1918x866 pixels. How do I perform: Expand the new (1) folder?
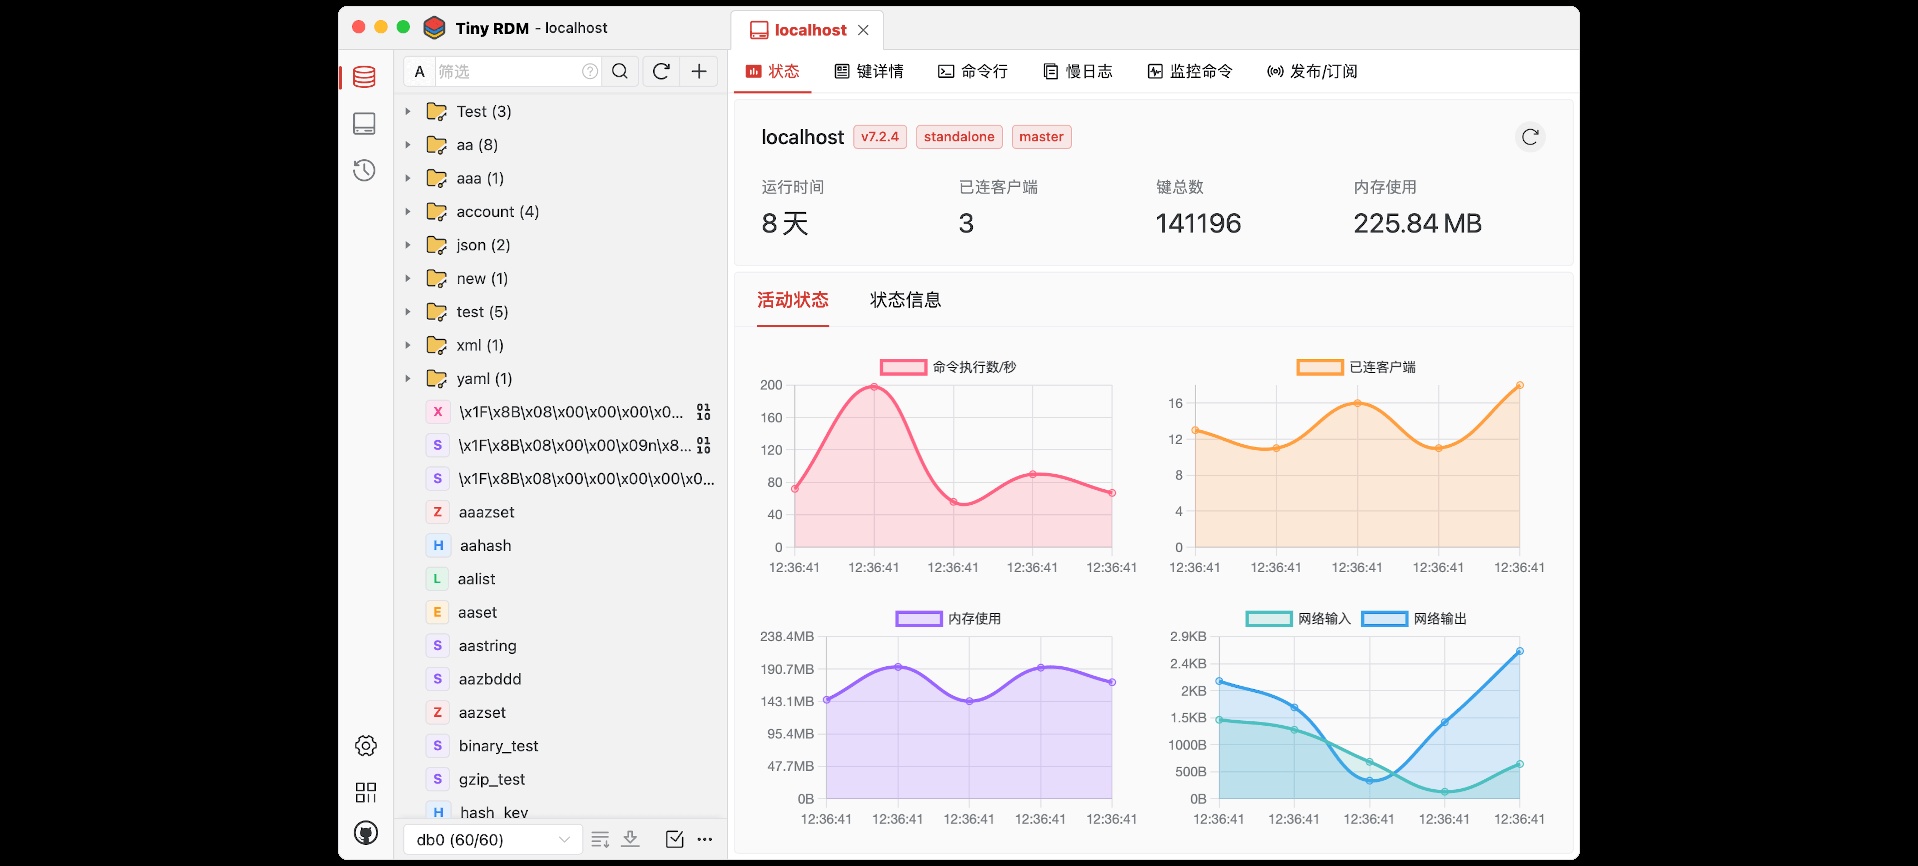pyautogui.click(x=408, y=278)
